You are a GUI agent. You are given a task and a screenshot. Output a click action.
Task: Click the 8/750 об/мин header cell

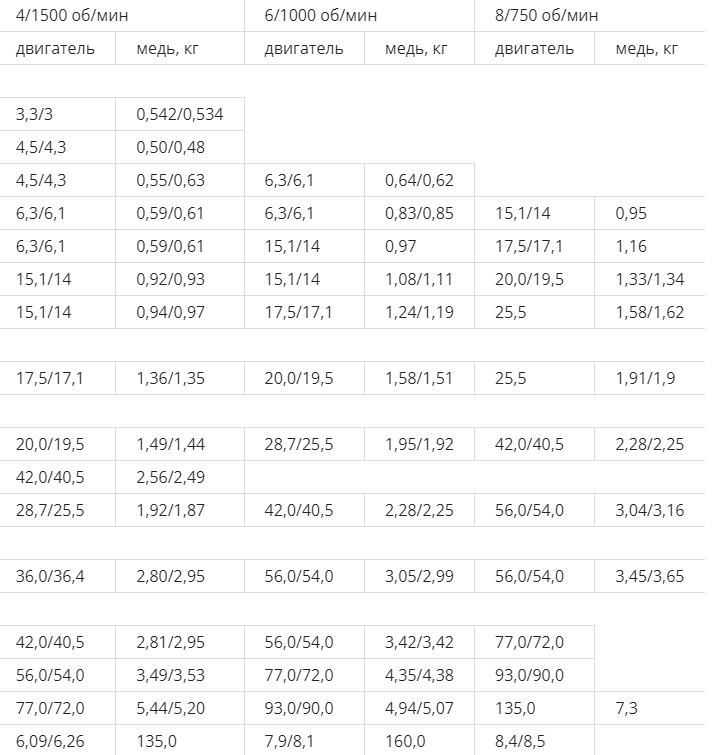coord(590,15)
